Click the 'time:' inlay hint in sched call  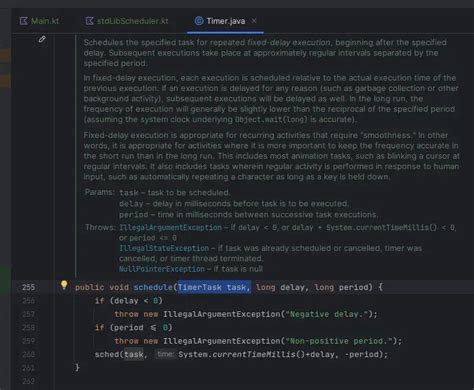[x=165, y=354]
